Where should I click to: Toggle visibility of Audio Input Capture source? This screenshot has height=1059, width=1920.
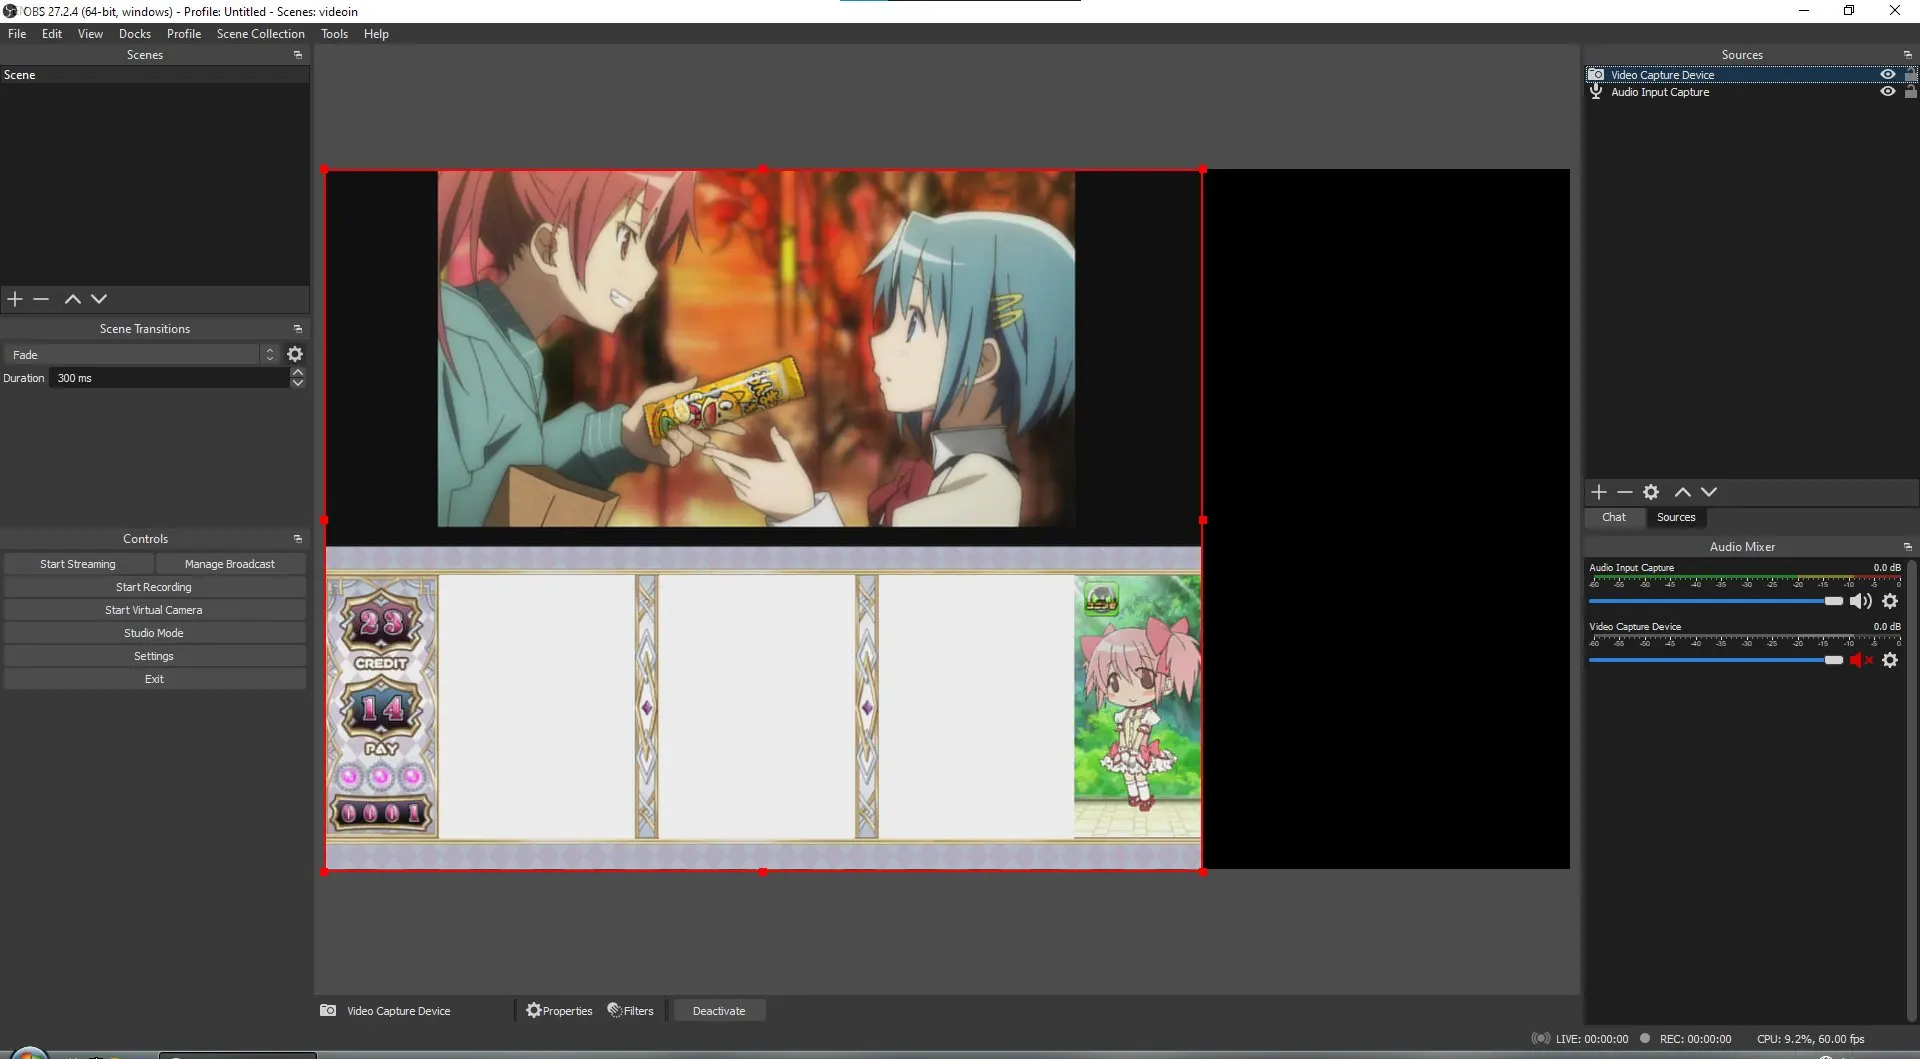1887,92
